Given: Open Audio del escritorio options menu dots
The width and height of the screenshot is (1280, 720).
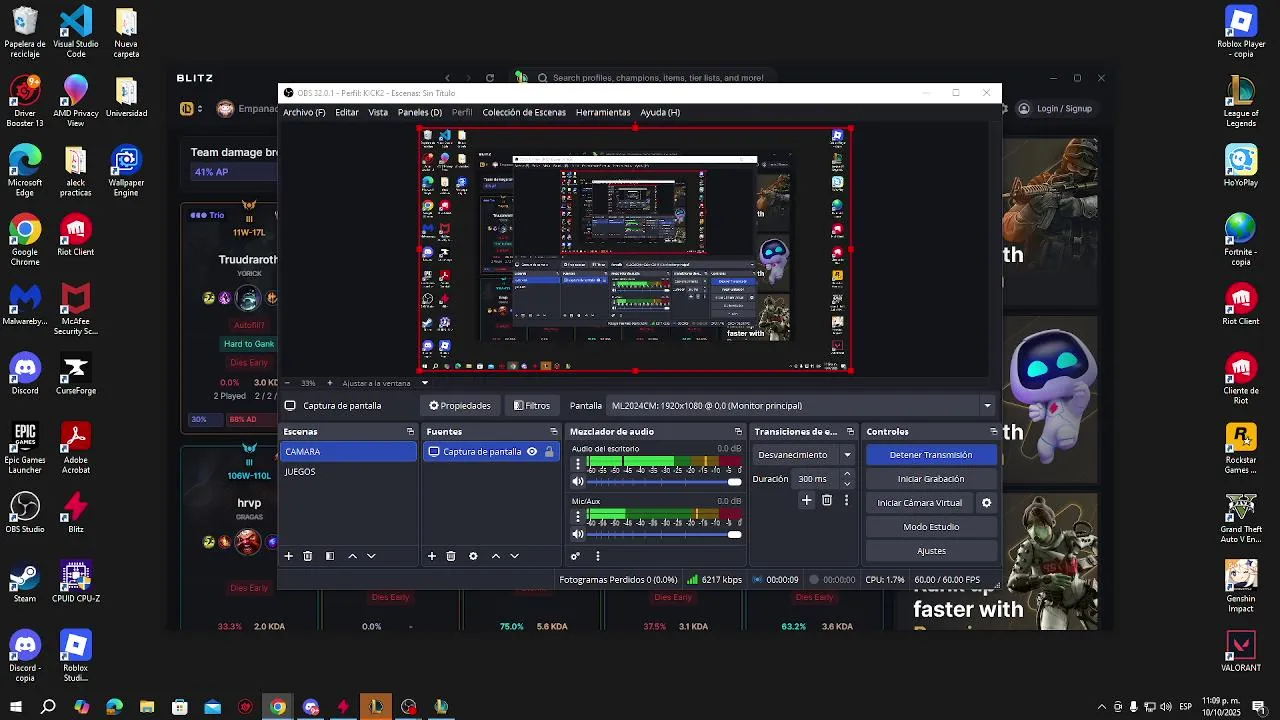Looking at the screenshot, I should tap(577, 464).
